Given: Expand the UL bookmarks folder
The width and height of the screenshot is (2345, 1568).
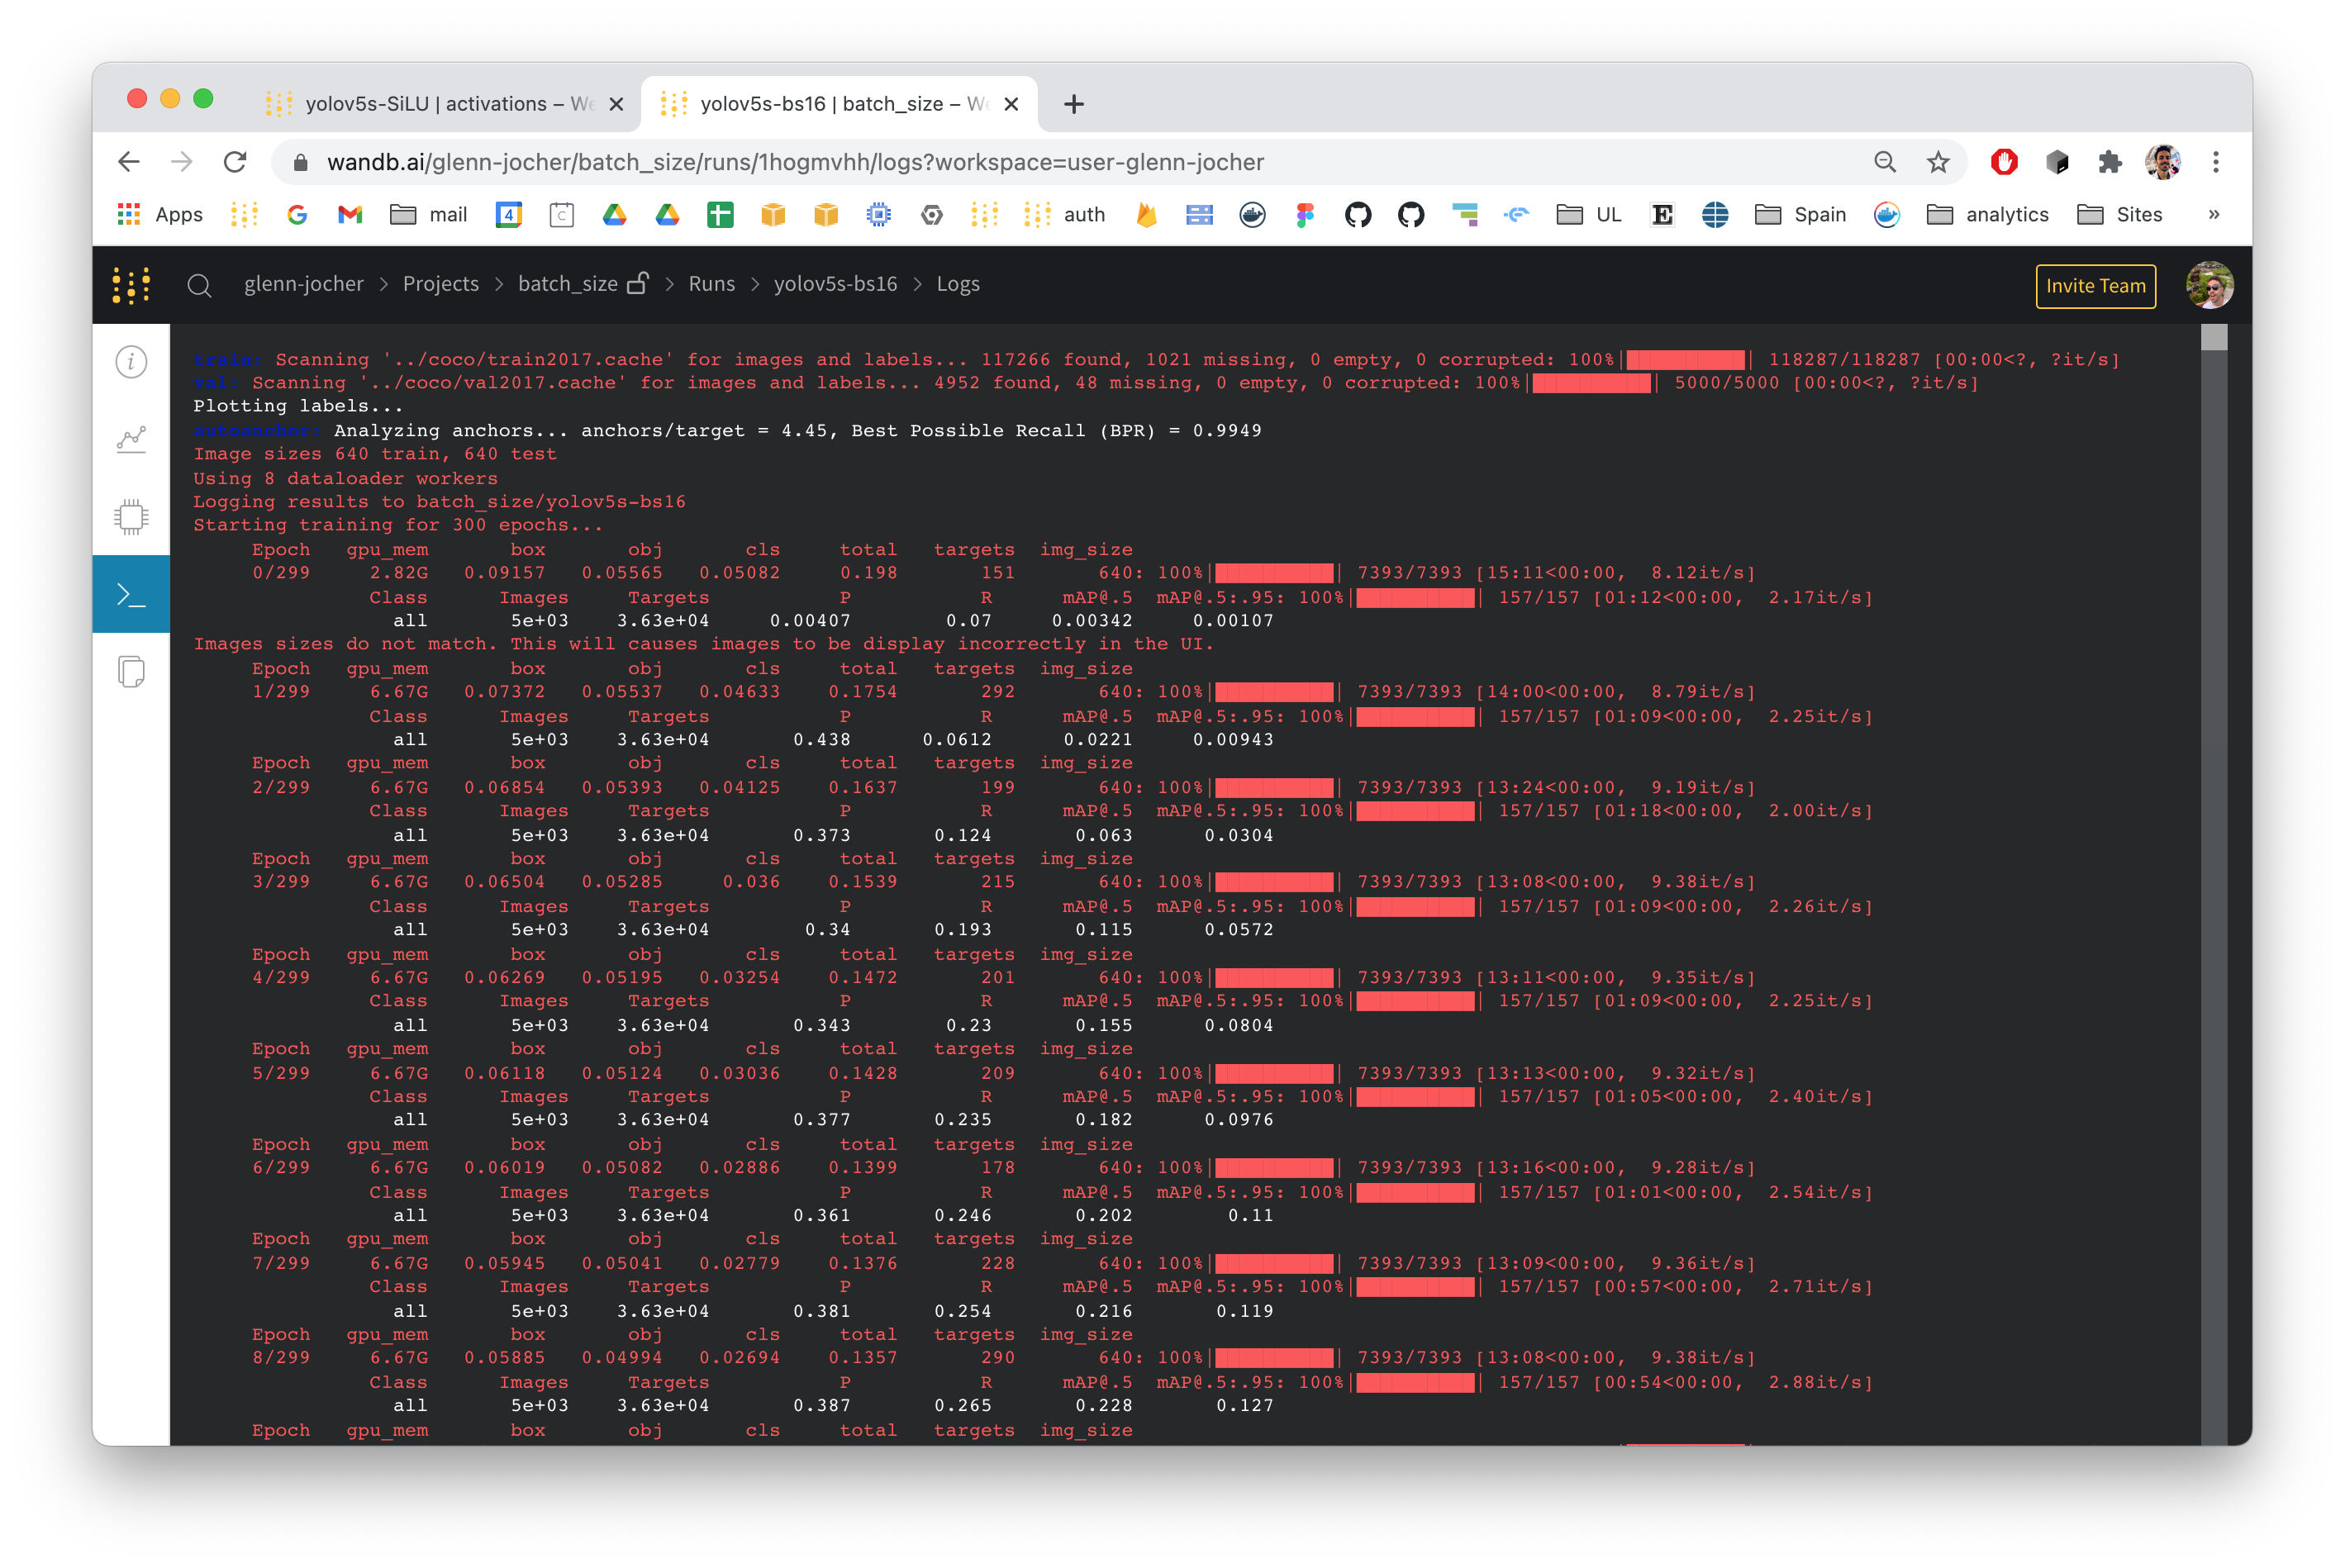Looking at the screenshot, I should 1589,214.
